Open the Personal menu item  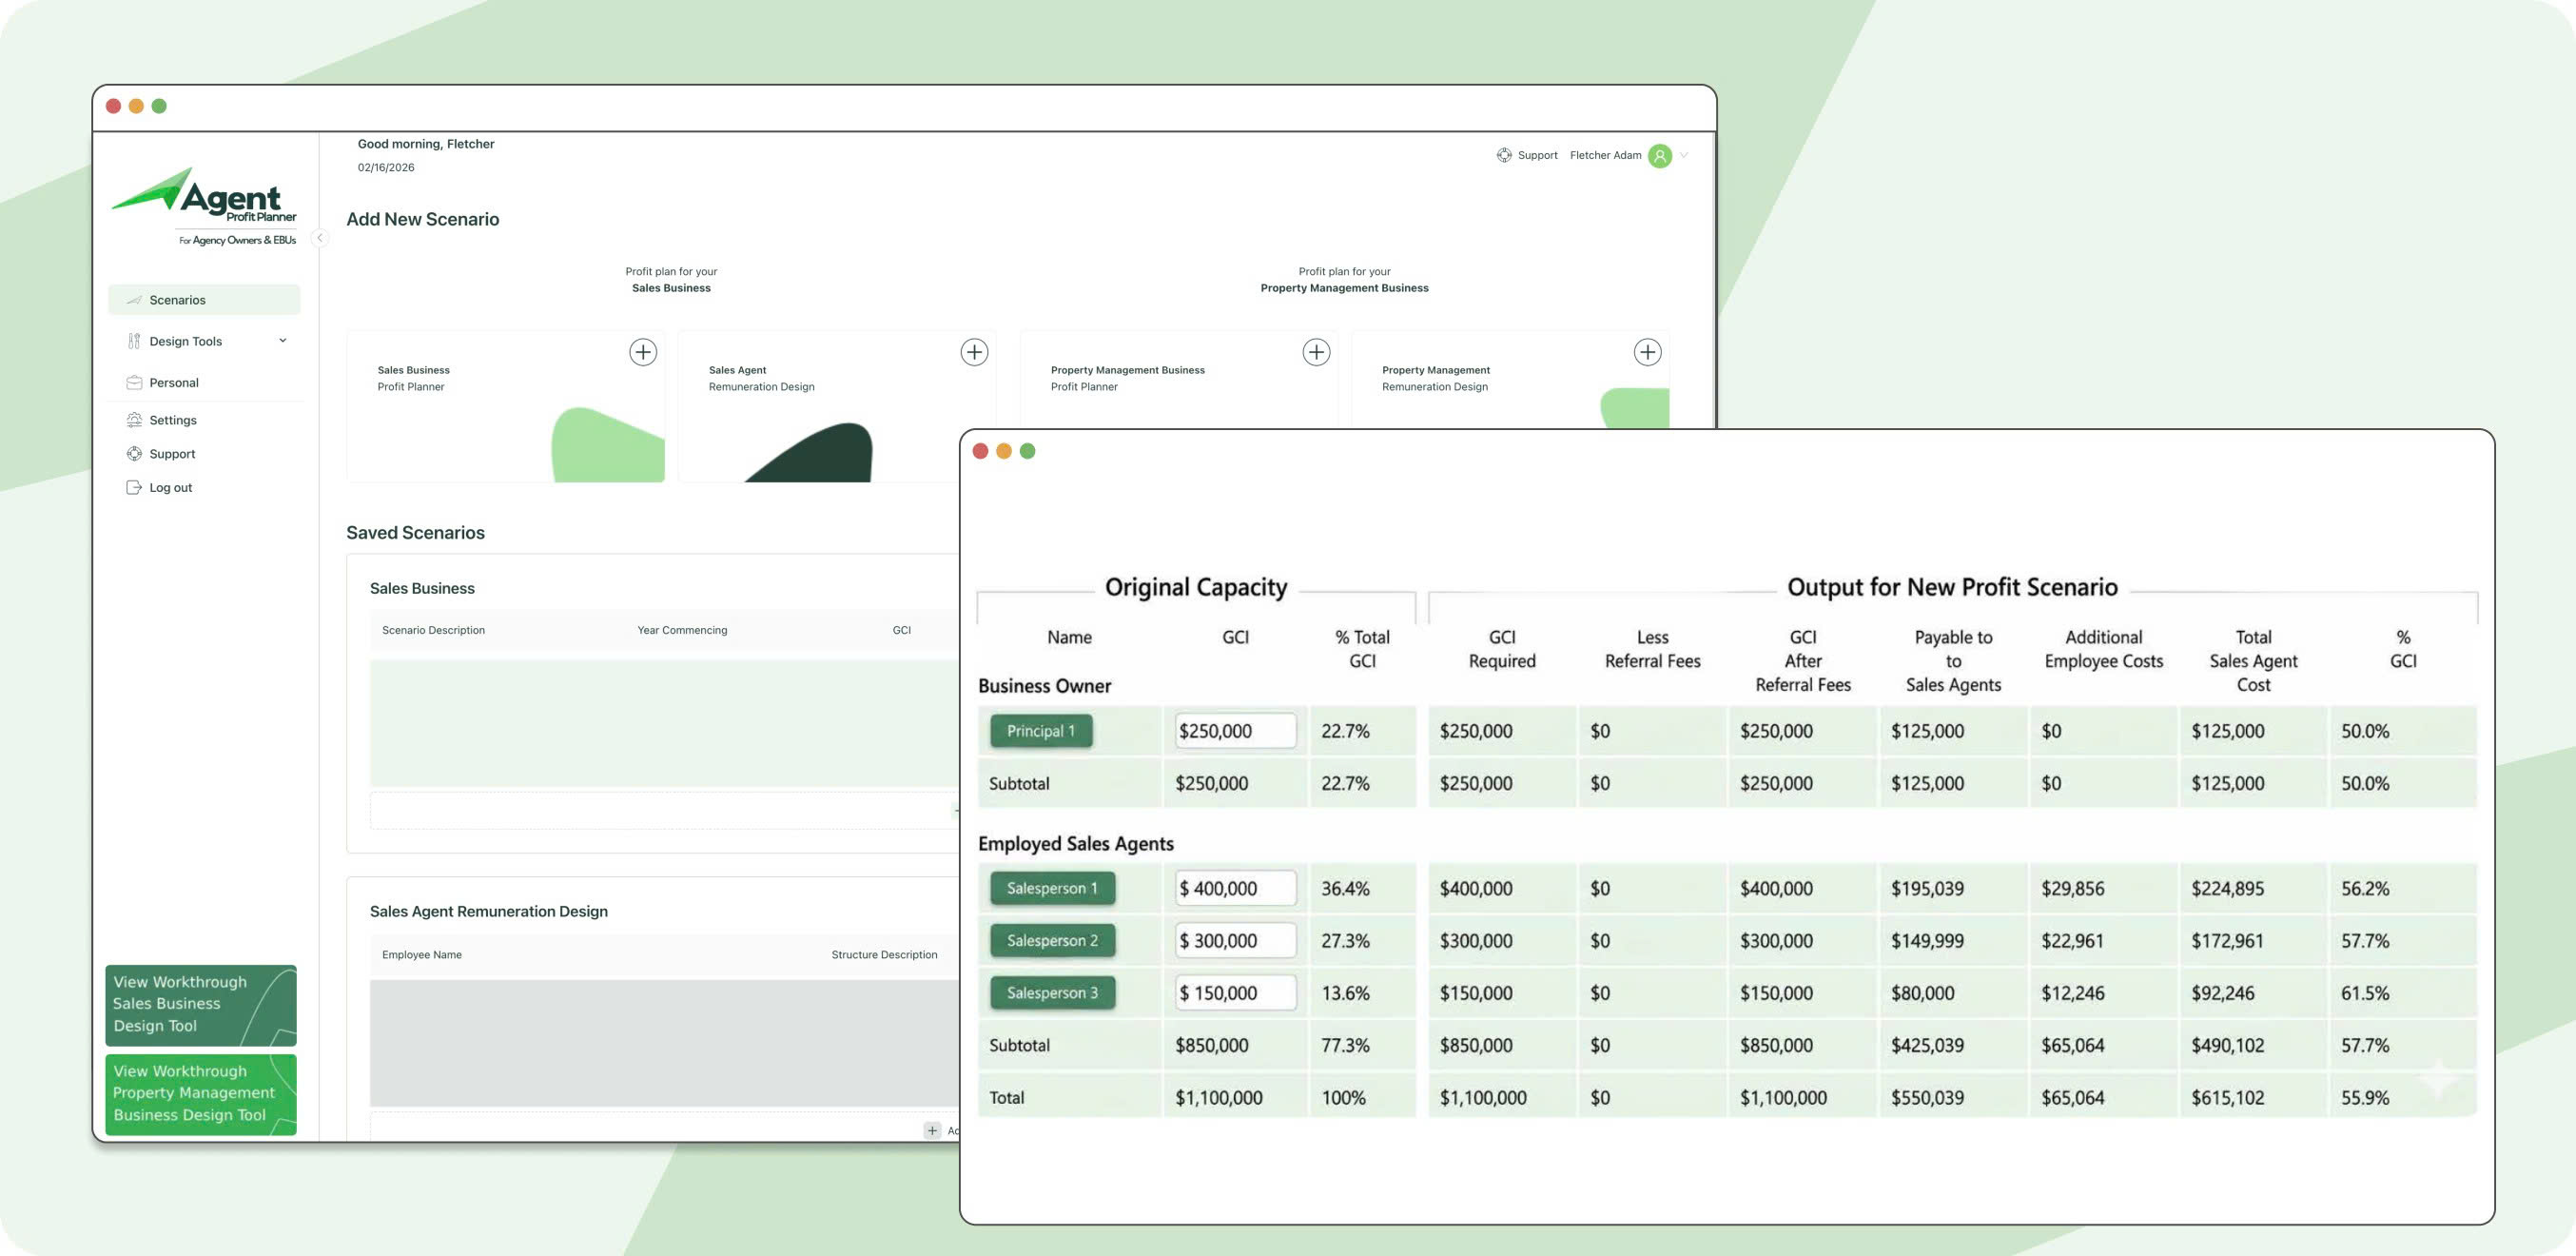tap(204, 383)
